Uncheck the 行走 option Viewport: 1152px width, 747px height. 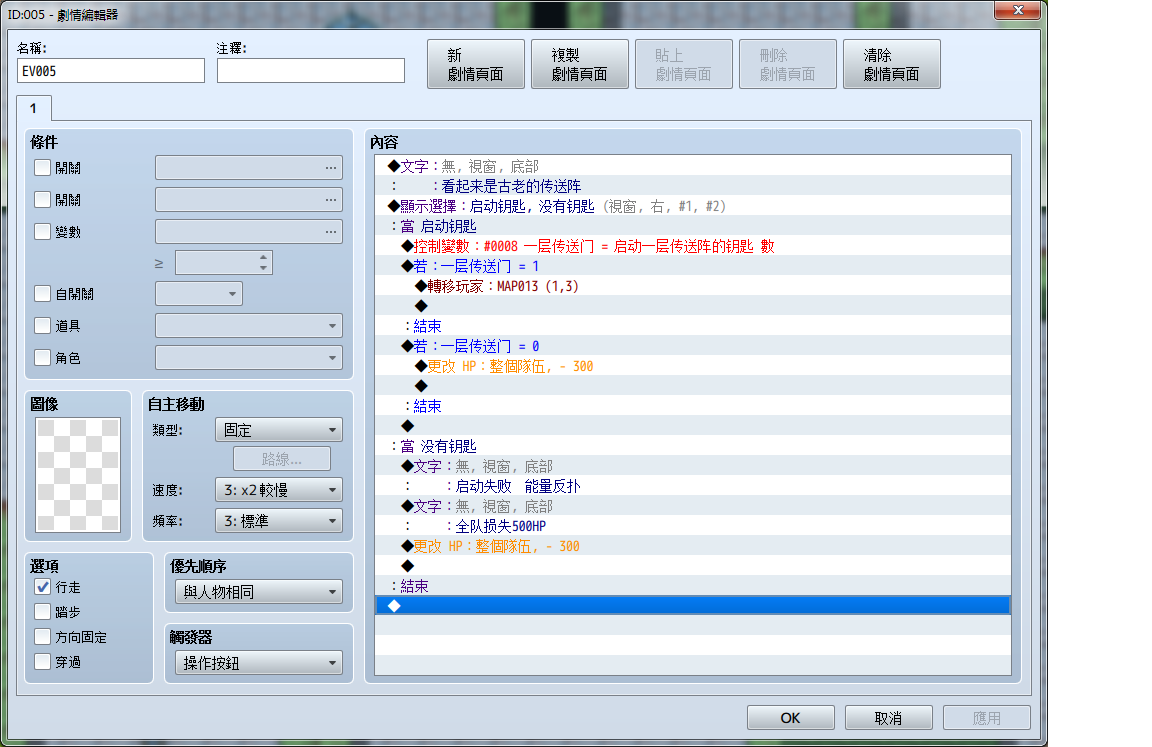(x=43, y=587)
